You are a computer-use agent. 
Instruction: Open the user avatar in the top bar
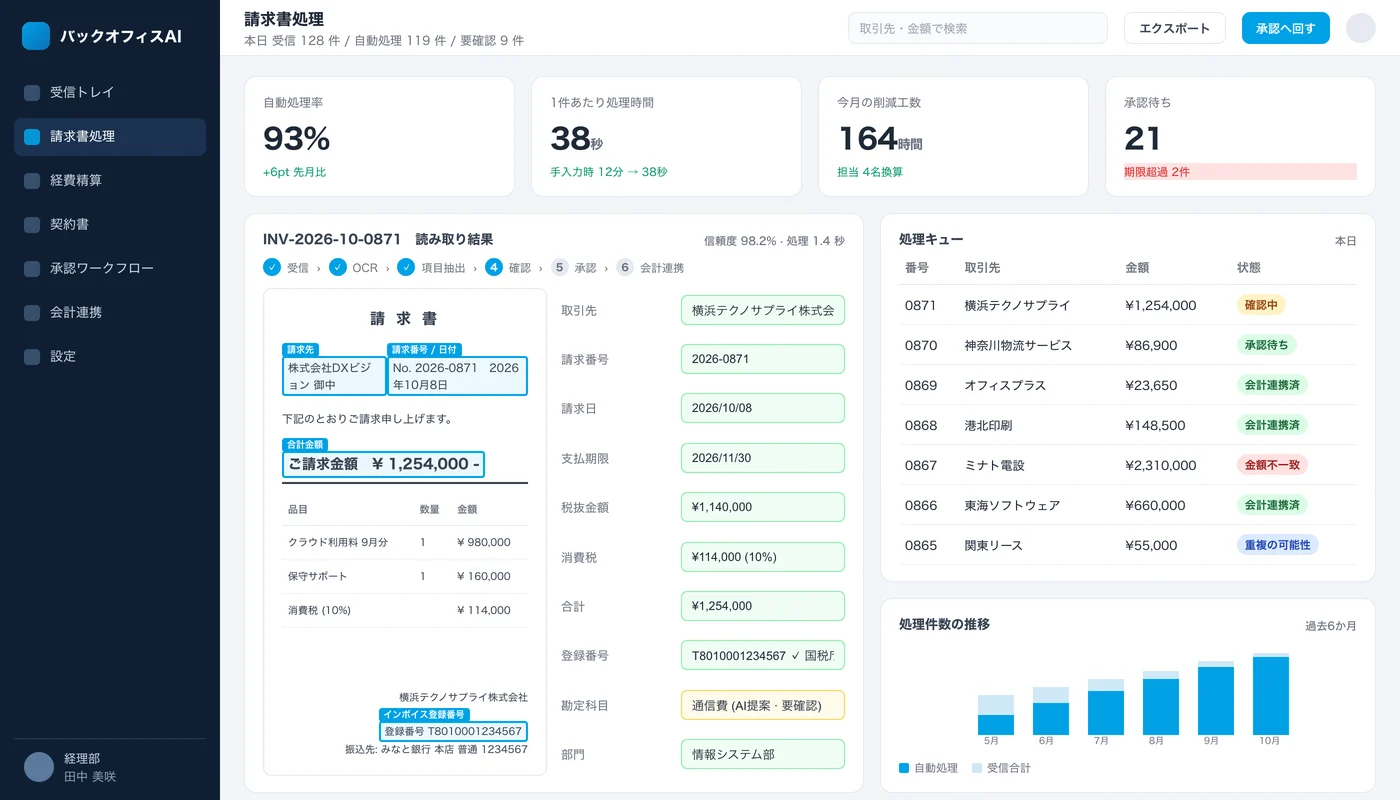coord(1361,28)
